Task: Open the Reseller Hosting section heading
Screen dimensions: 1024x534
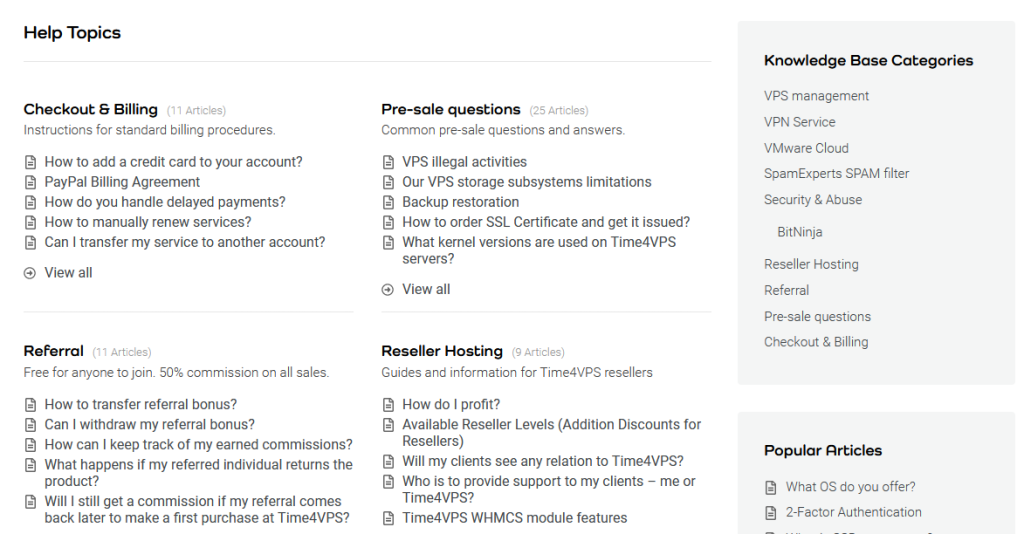Action: pos(442,351)
